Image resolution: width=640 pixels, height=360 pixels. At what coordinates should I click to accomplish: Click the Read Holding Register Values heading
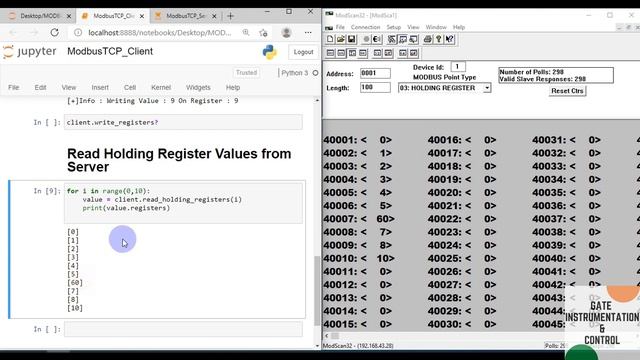[179, 160]
